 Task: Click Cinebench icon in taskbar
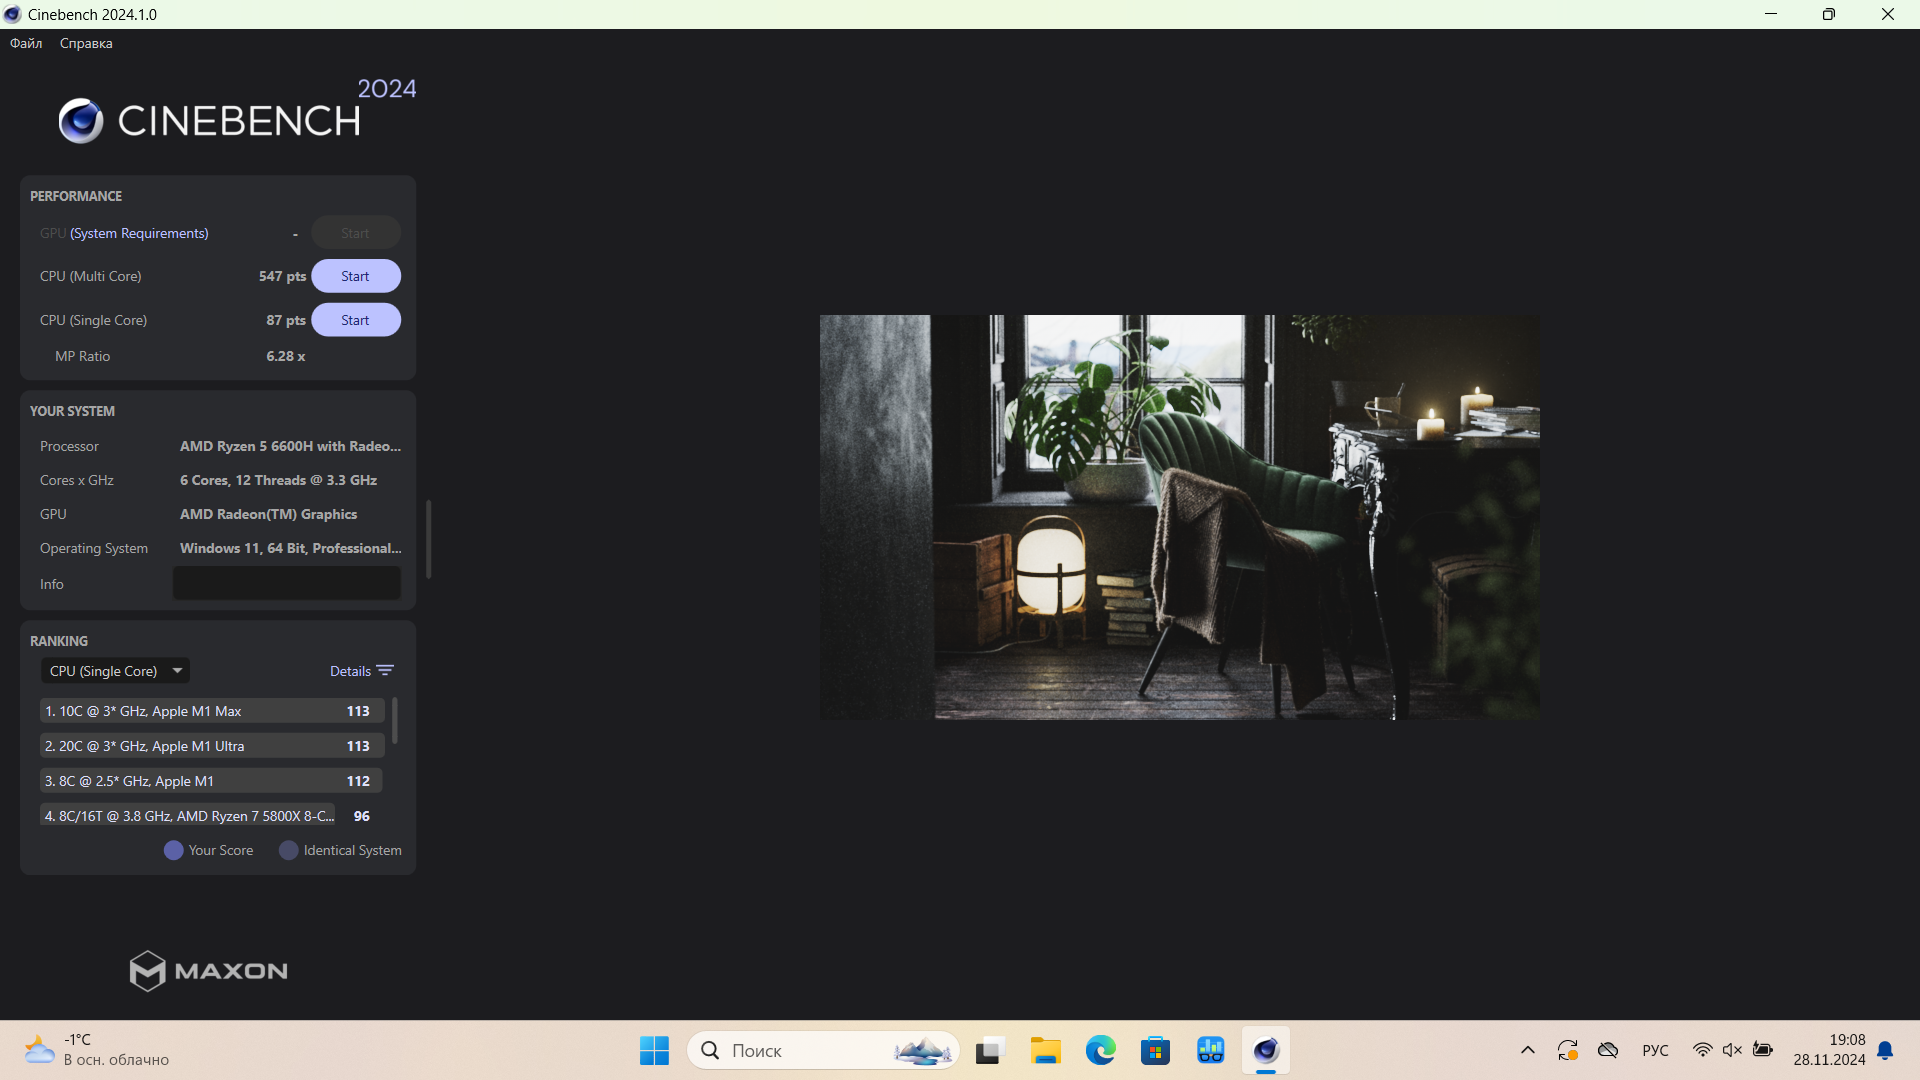(x=1265, y=1050)
